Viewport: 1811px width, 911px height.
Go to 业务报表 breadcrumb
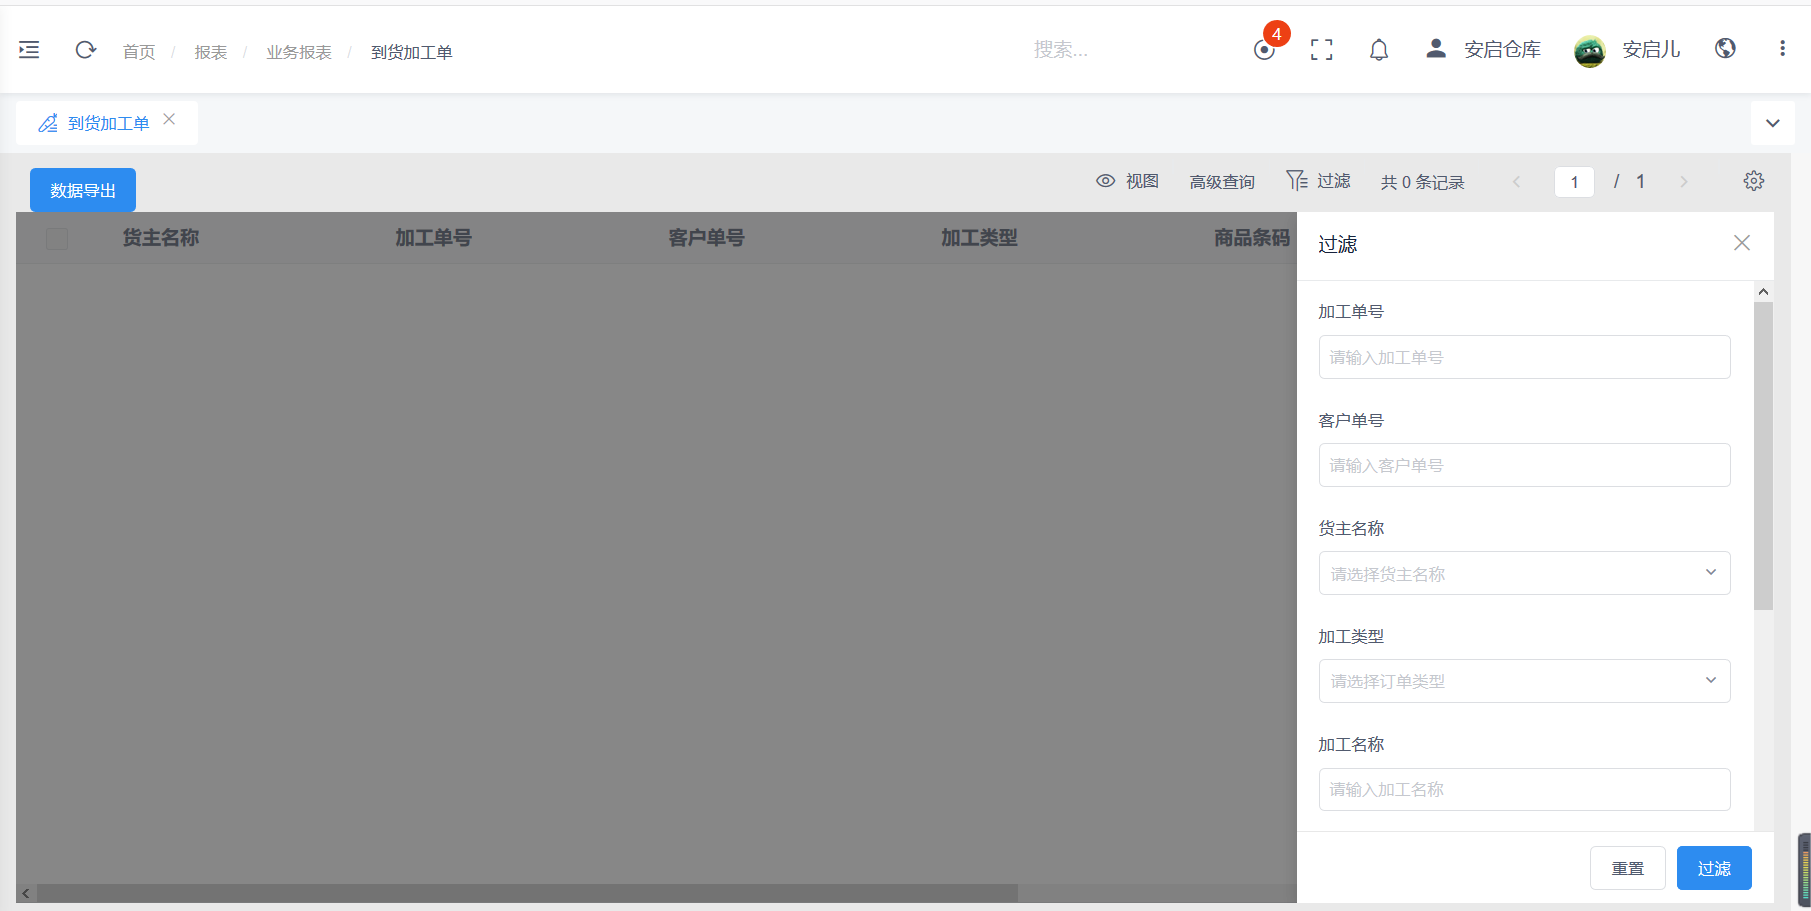point(299,52)
